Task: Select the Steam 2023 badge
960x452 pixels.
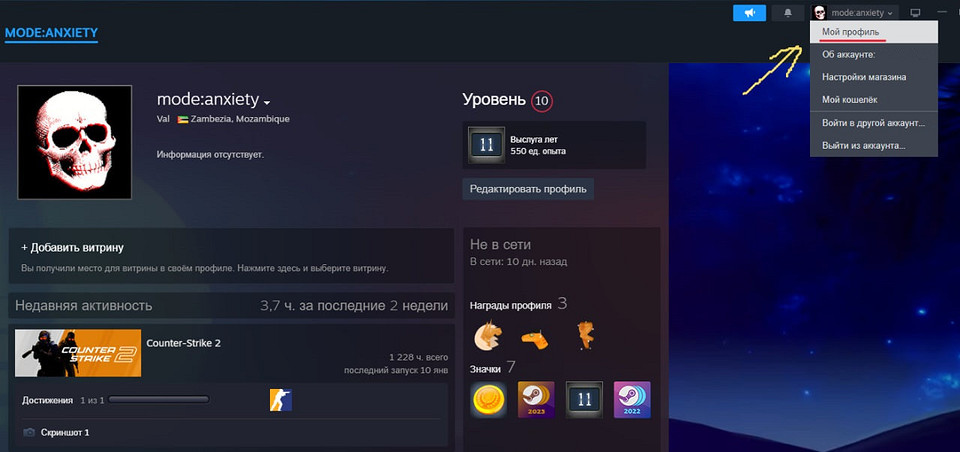Action: point(536,400)
